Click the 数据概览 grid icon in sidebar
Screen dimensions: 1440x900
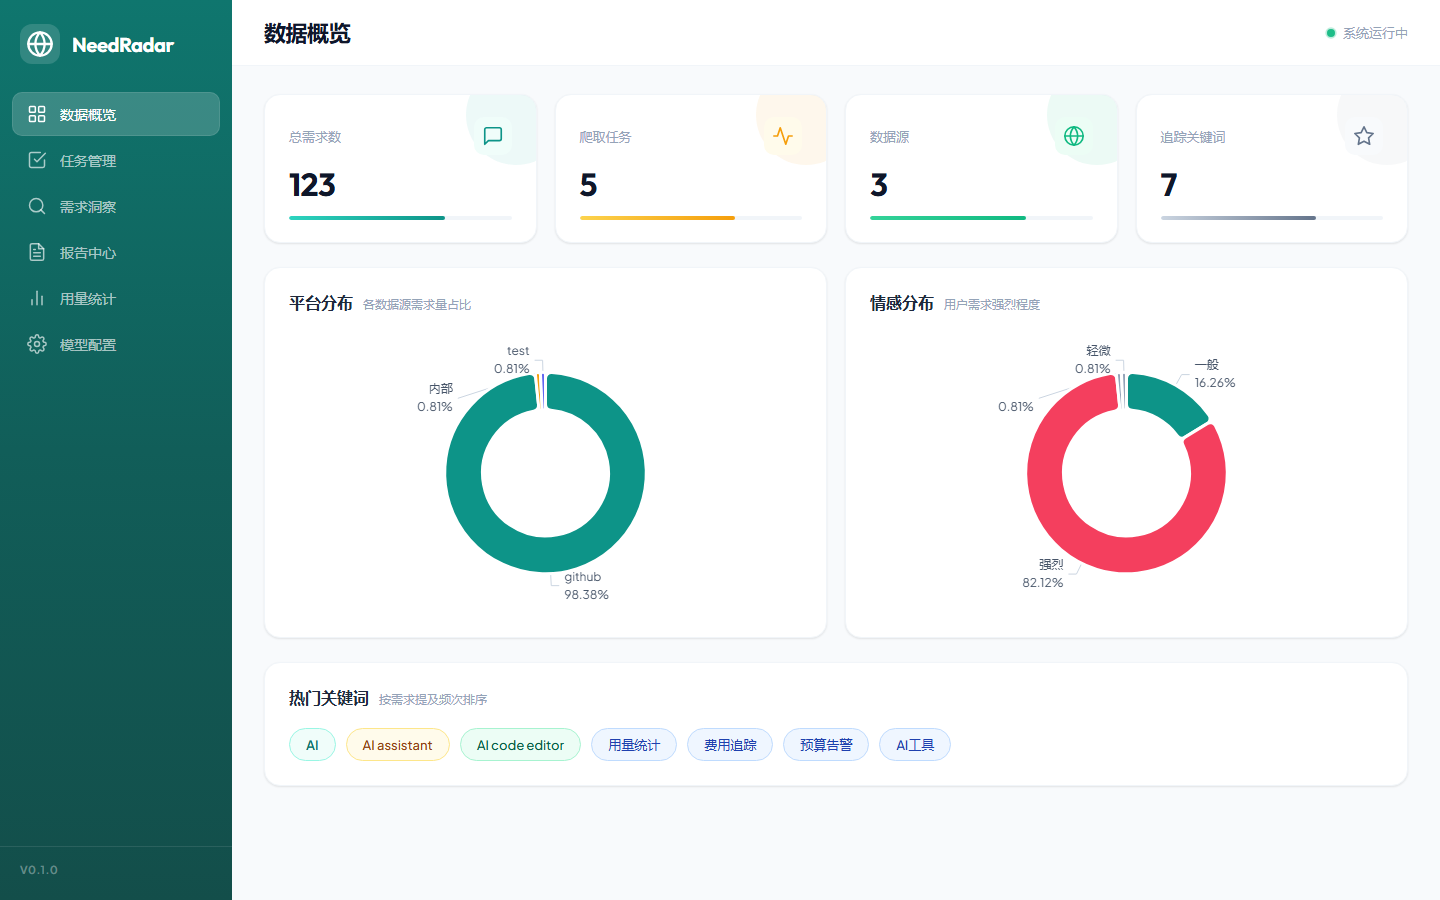click(37, 114)
